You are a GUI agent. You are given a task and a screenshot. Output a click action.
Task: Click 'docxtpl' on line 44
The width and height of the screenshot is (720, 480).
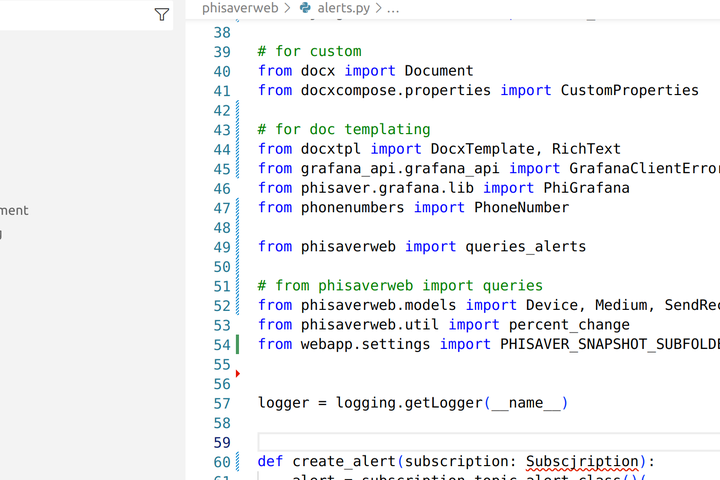coord(331,149)
